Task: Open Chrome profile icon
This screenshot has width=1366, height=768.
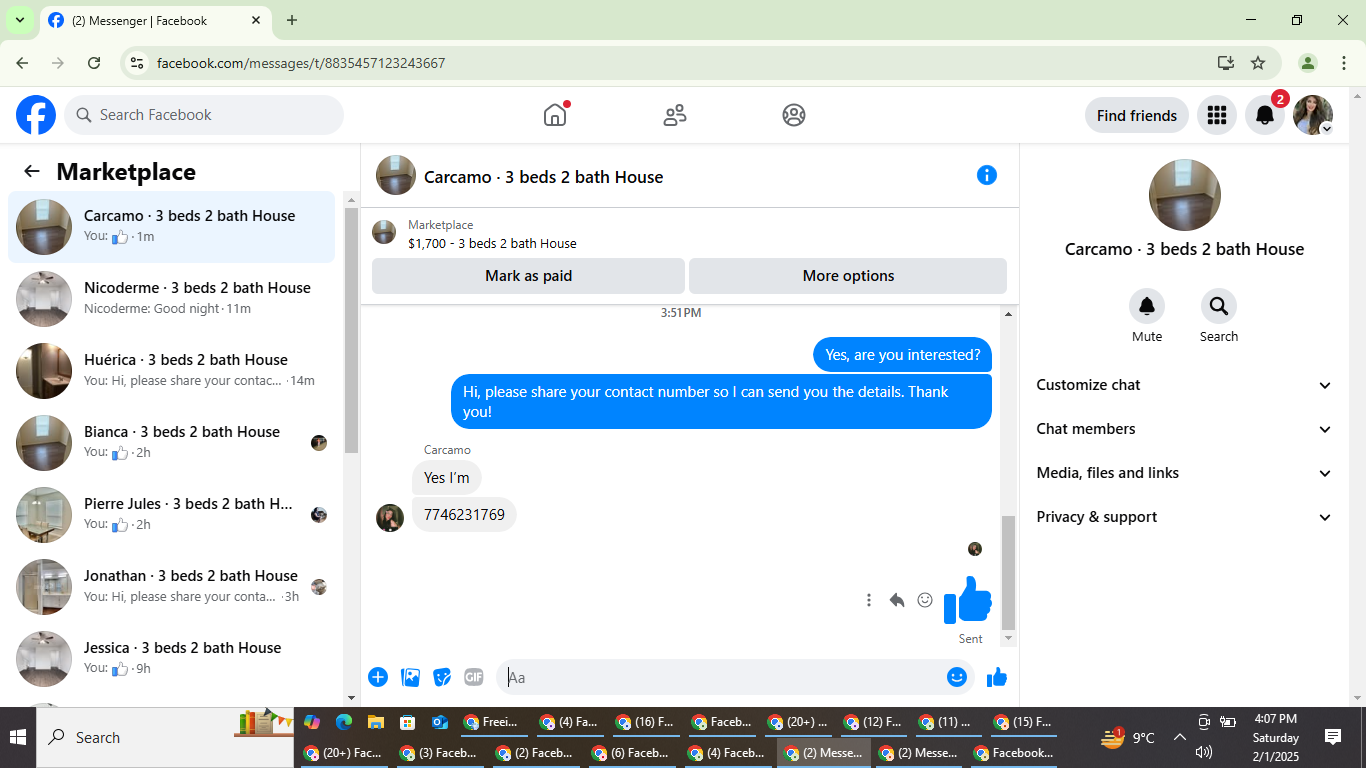Action: point(1307,63)
